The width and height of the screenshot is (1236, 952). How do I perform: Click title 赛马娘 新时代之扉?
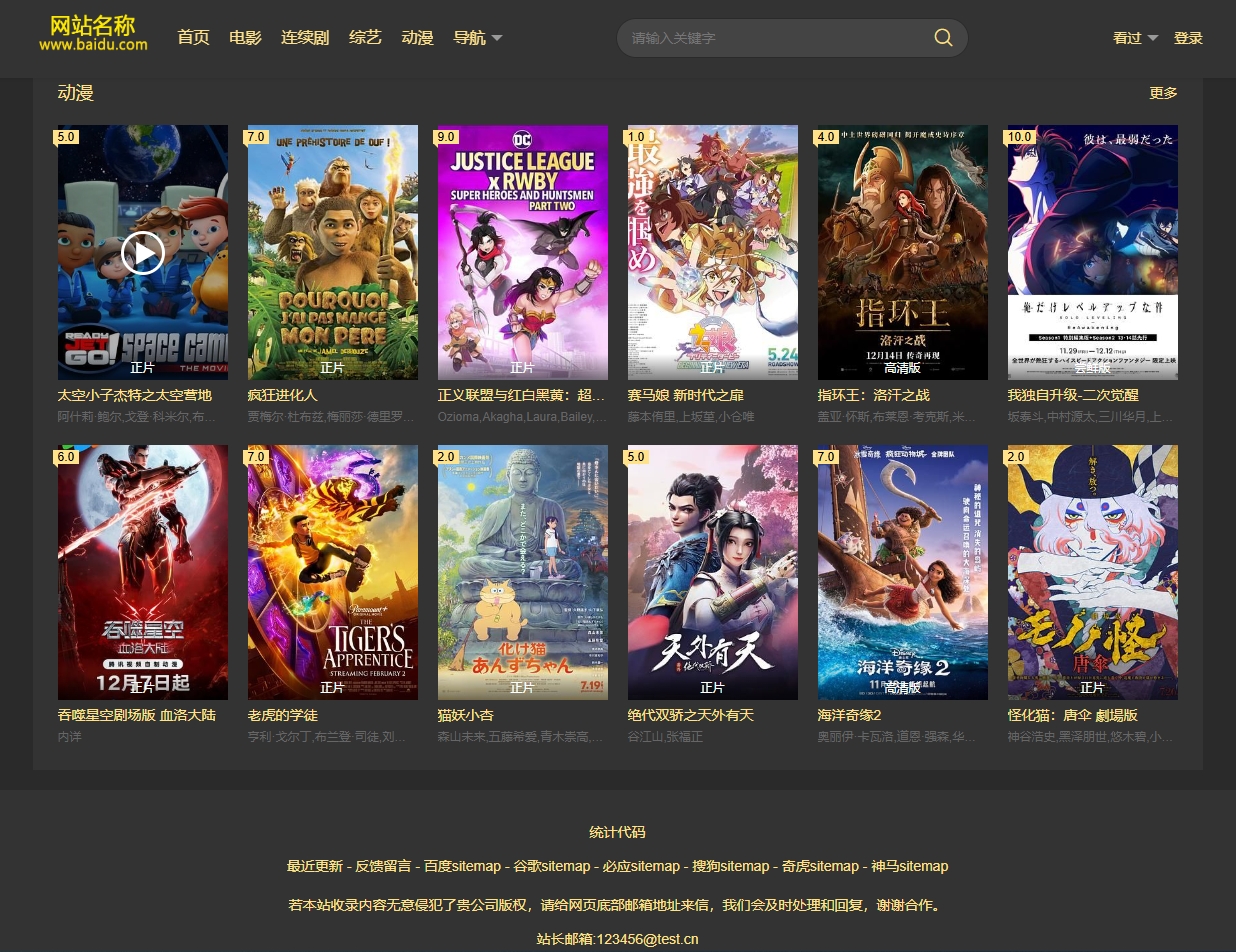[x=686, y=395]
